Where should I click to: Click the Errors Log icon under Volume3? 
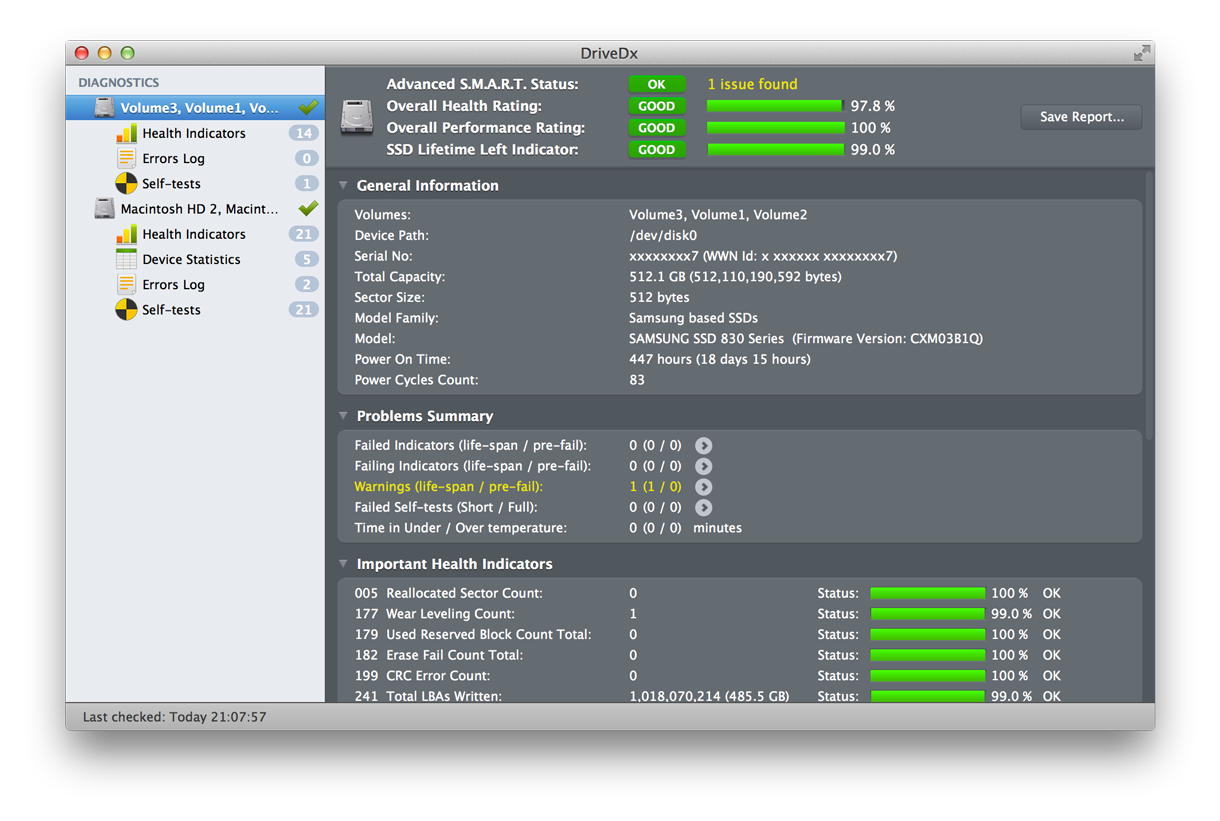point(126,158)
